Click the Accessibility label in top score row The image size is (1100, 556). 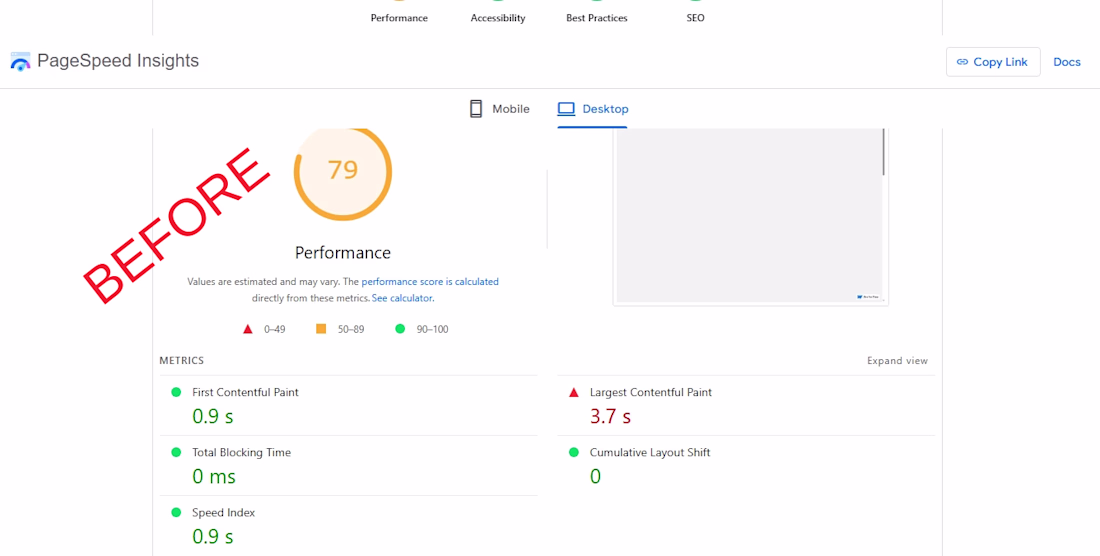pos(498,18)
